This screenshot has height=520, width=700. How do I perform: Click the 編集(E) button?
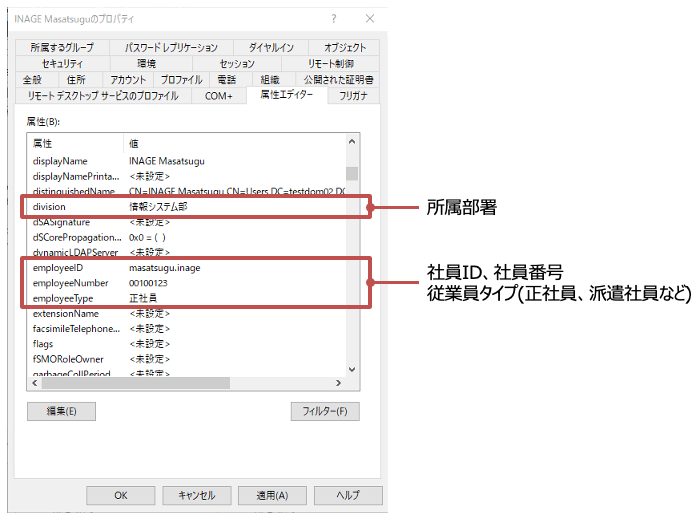[x=62, y=411]
